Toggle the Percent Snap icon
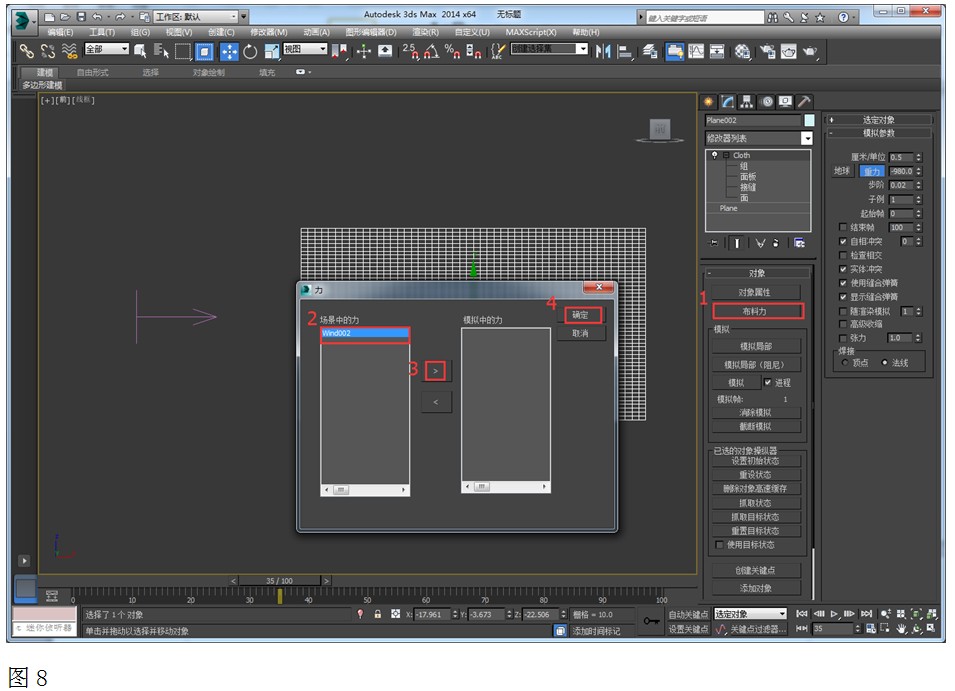 [x=452, y=52]
